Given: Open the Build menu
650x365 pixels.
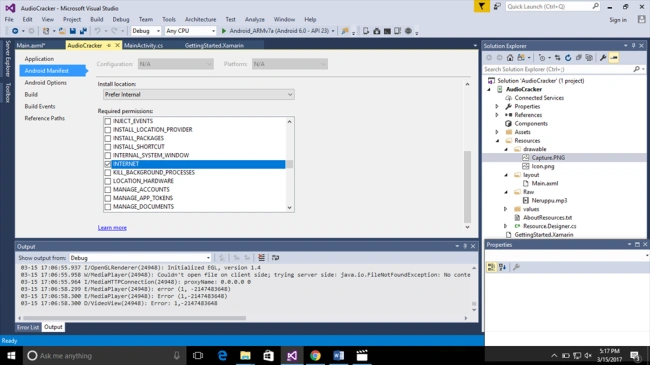Looking at the screenshot, I should pyautogui.click(x=97, y=19).
